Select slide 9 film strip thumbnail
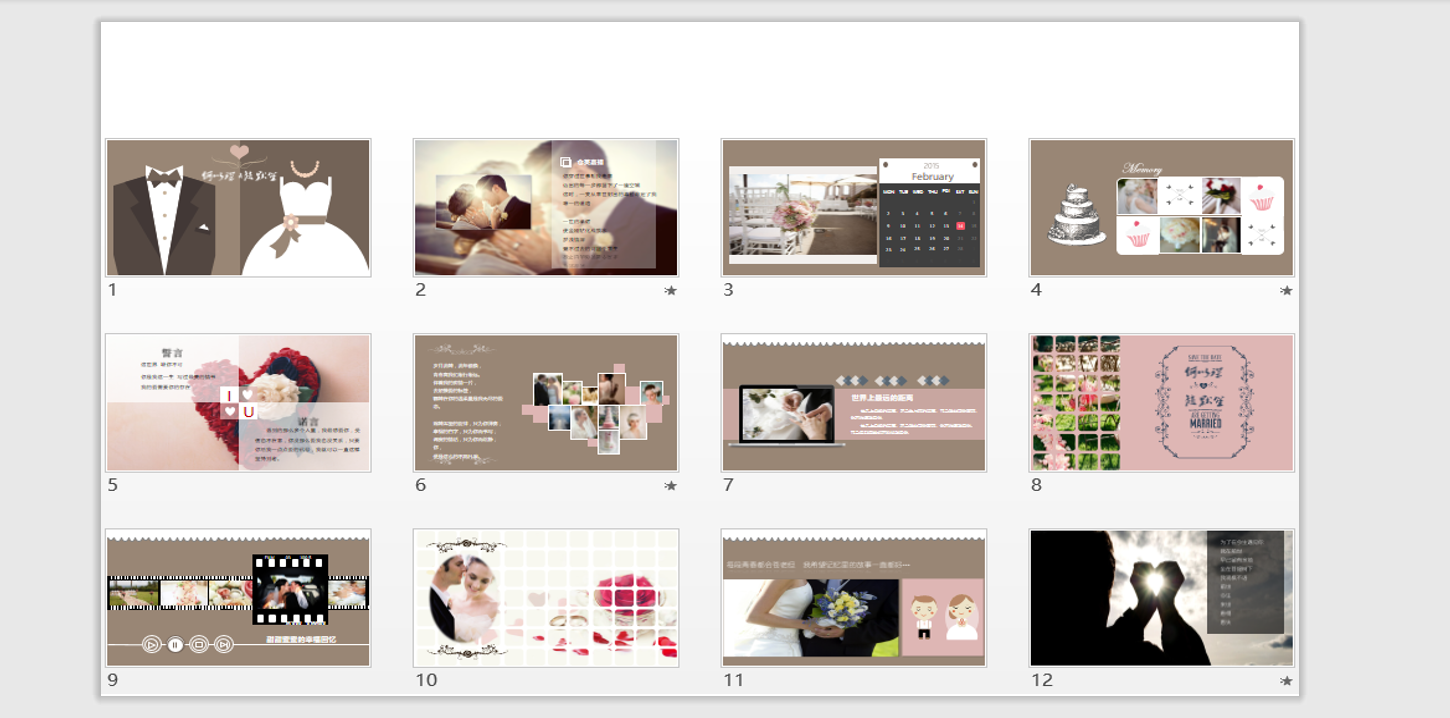The height and width of the screenshot is (718, 1450). tap(238, 598)
